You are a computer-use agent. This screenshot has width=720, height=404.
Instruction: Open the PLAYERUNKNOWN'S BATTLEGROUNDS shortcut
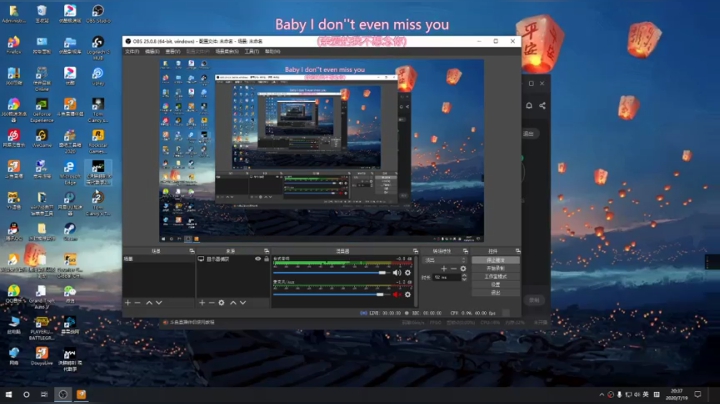pyautogui.click(x=42, y=328)
